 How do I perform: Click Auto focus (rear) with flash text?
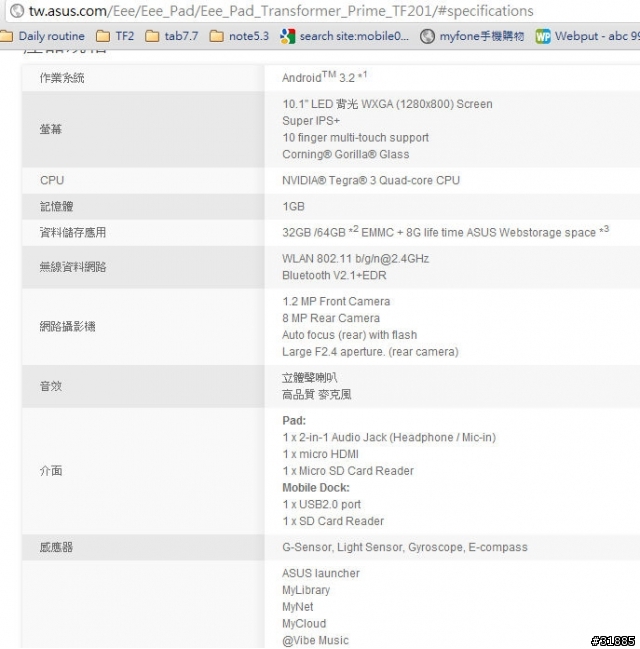click(350, 335)
